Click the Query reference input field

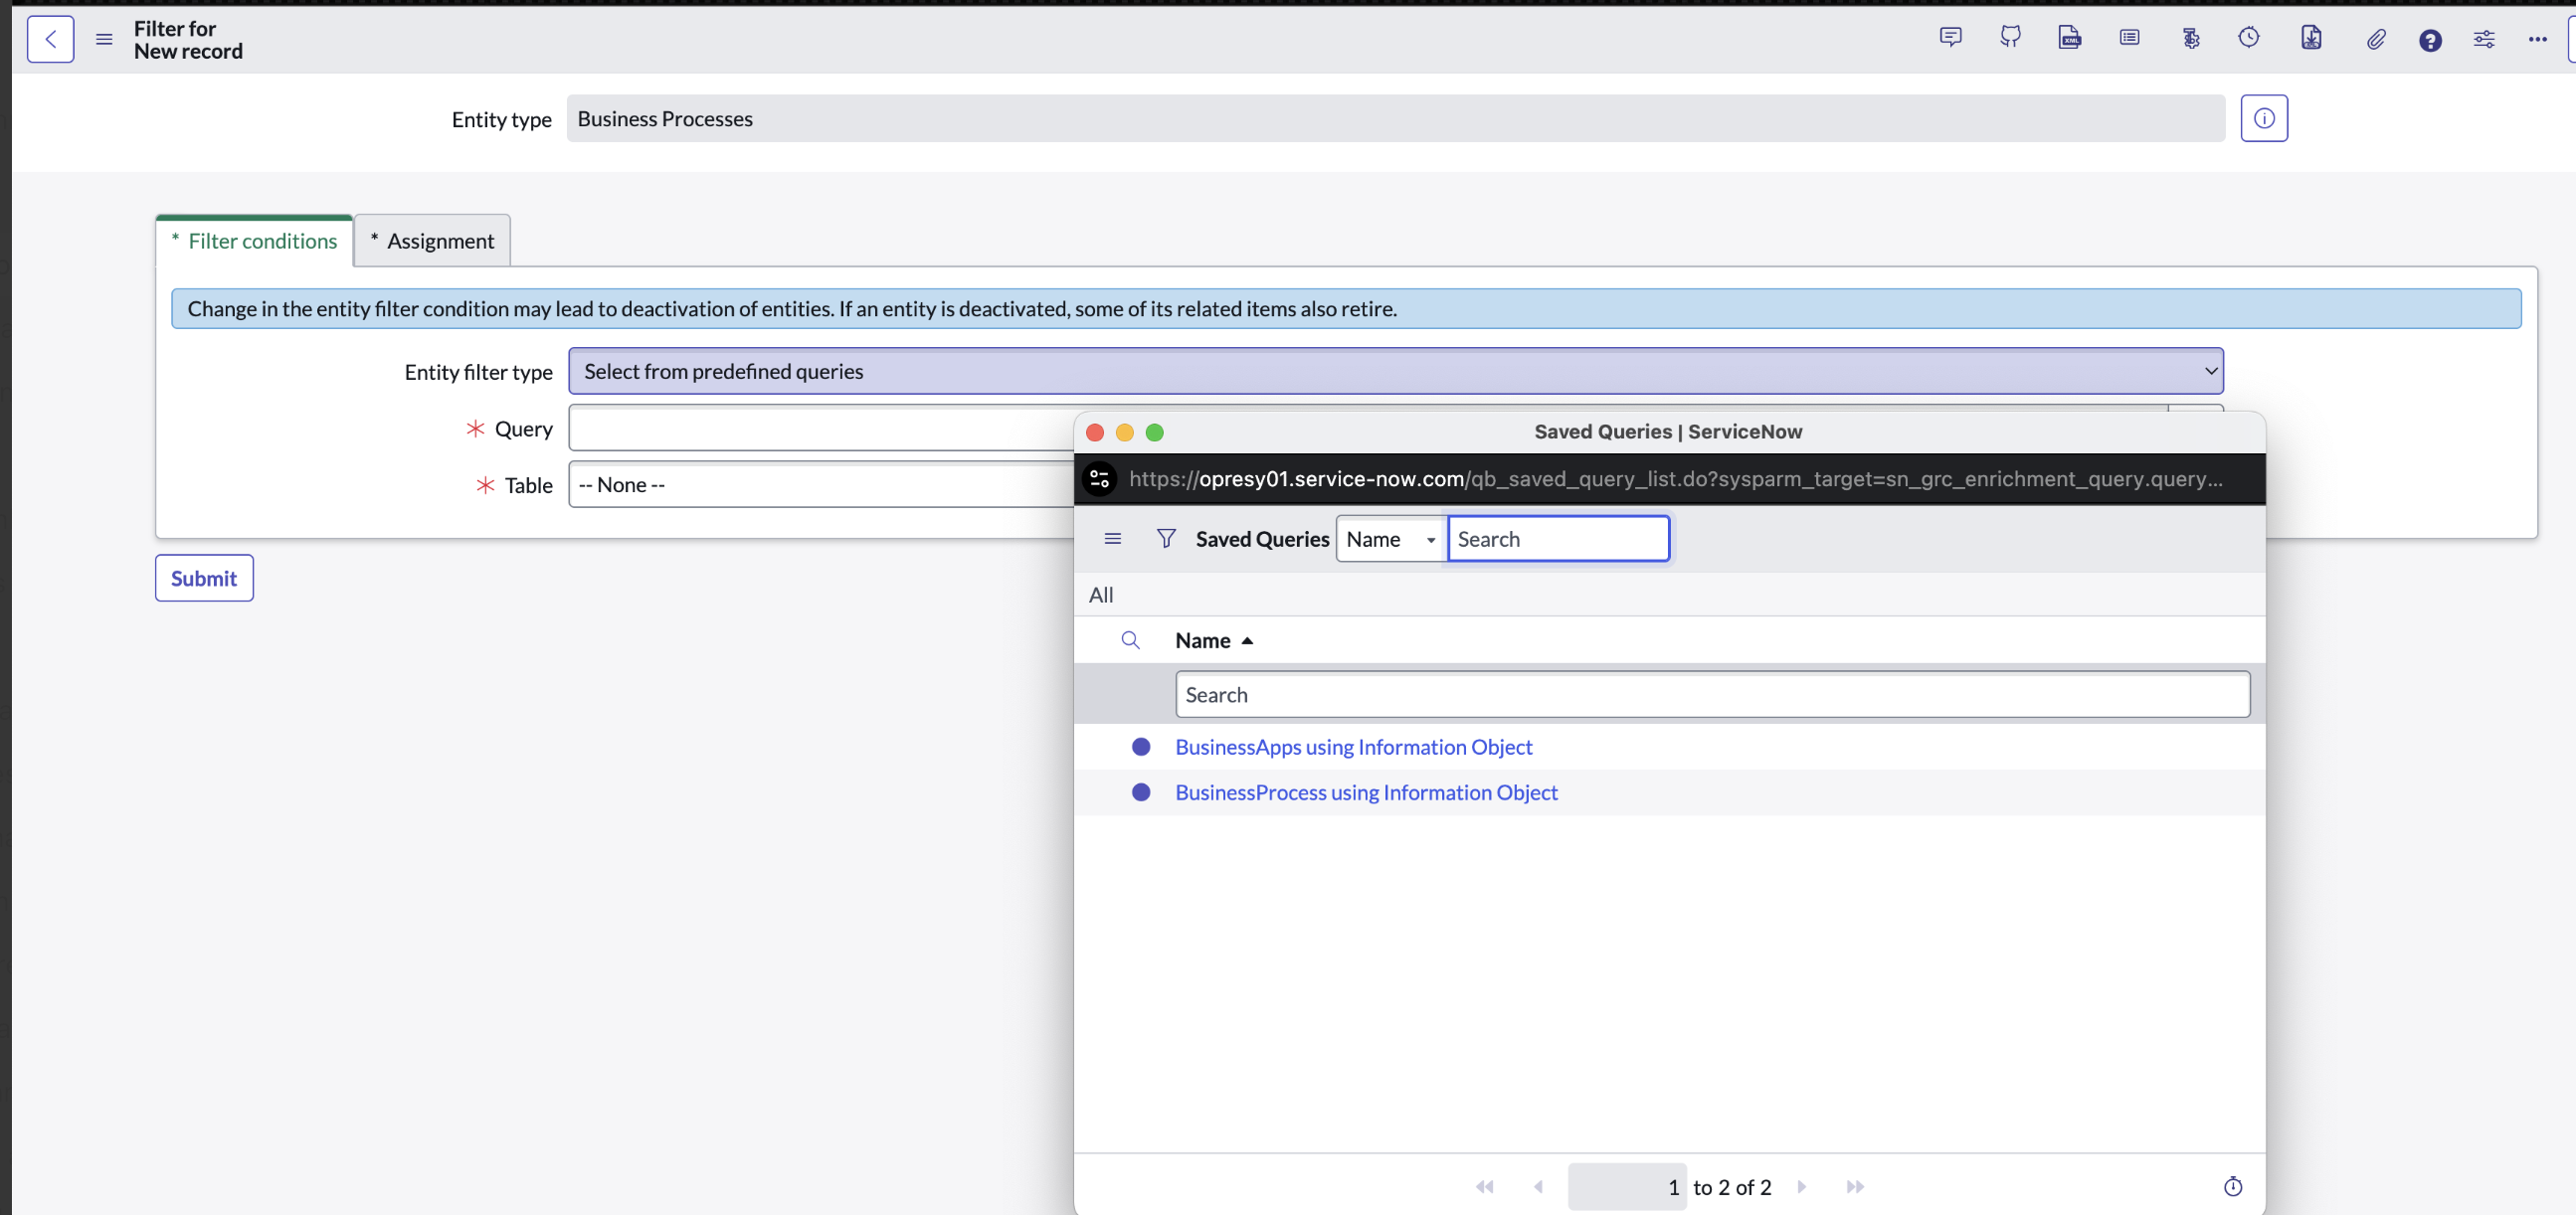[822, 428]
